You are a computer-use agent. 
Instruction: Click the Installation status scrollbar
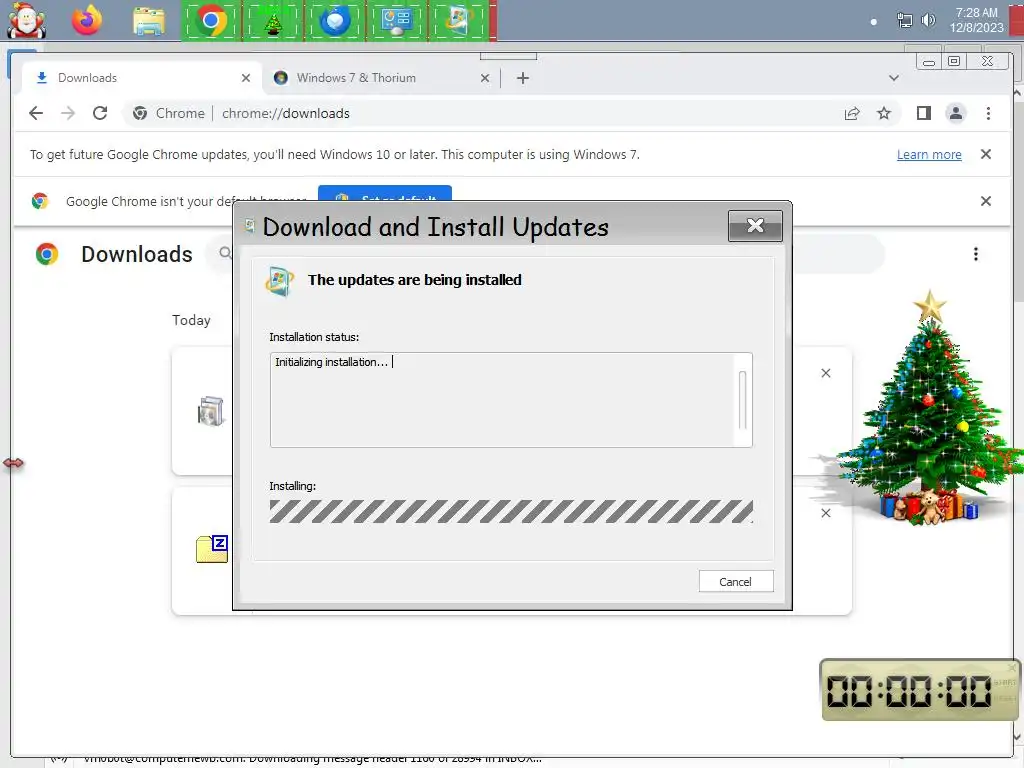pos(743,400)
